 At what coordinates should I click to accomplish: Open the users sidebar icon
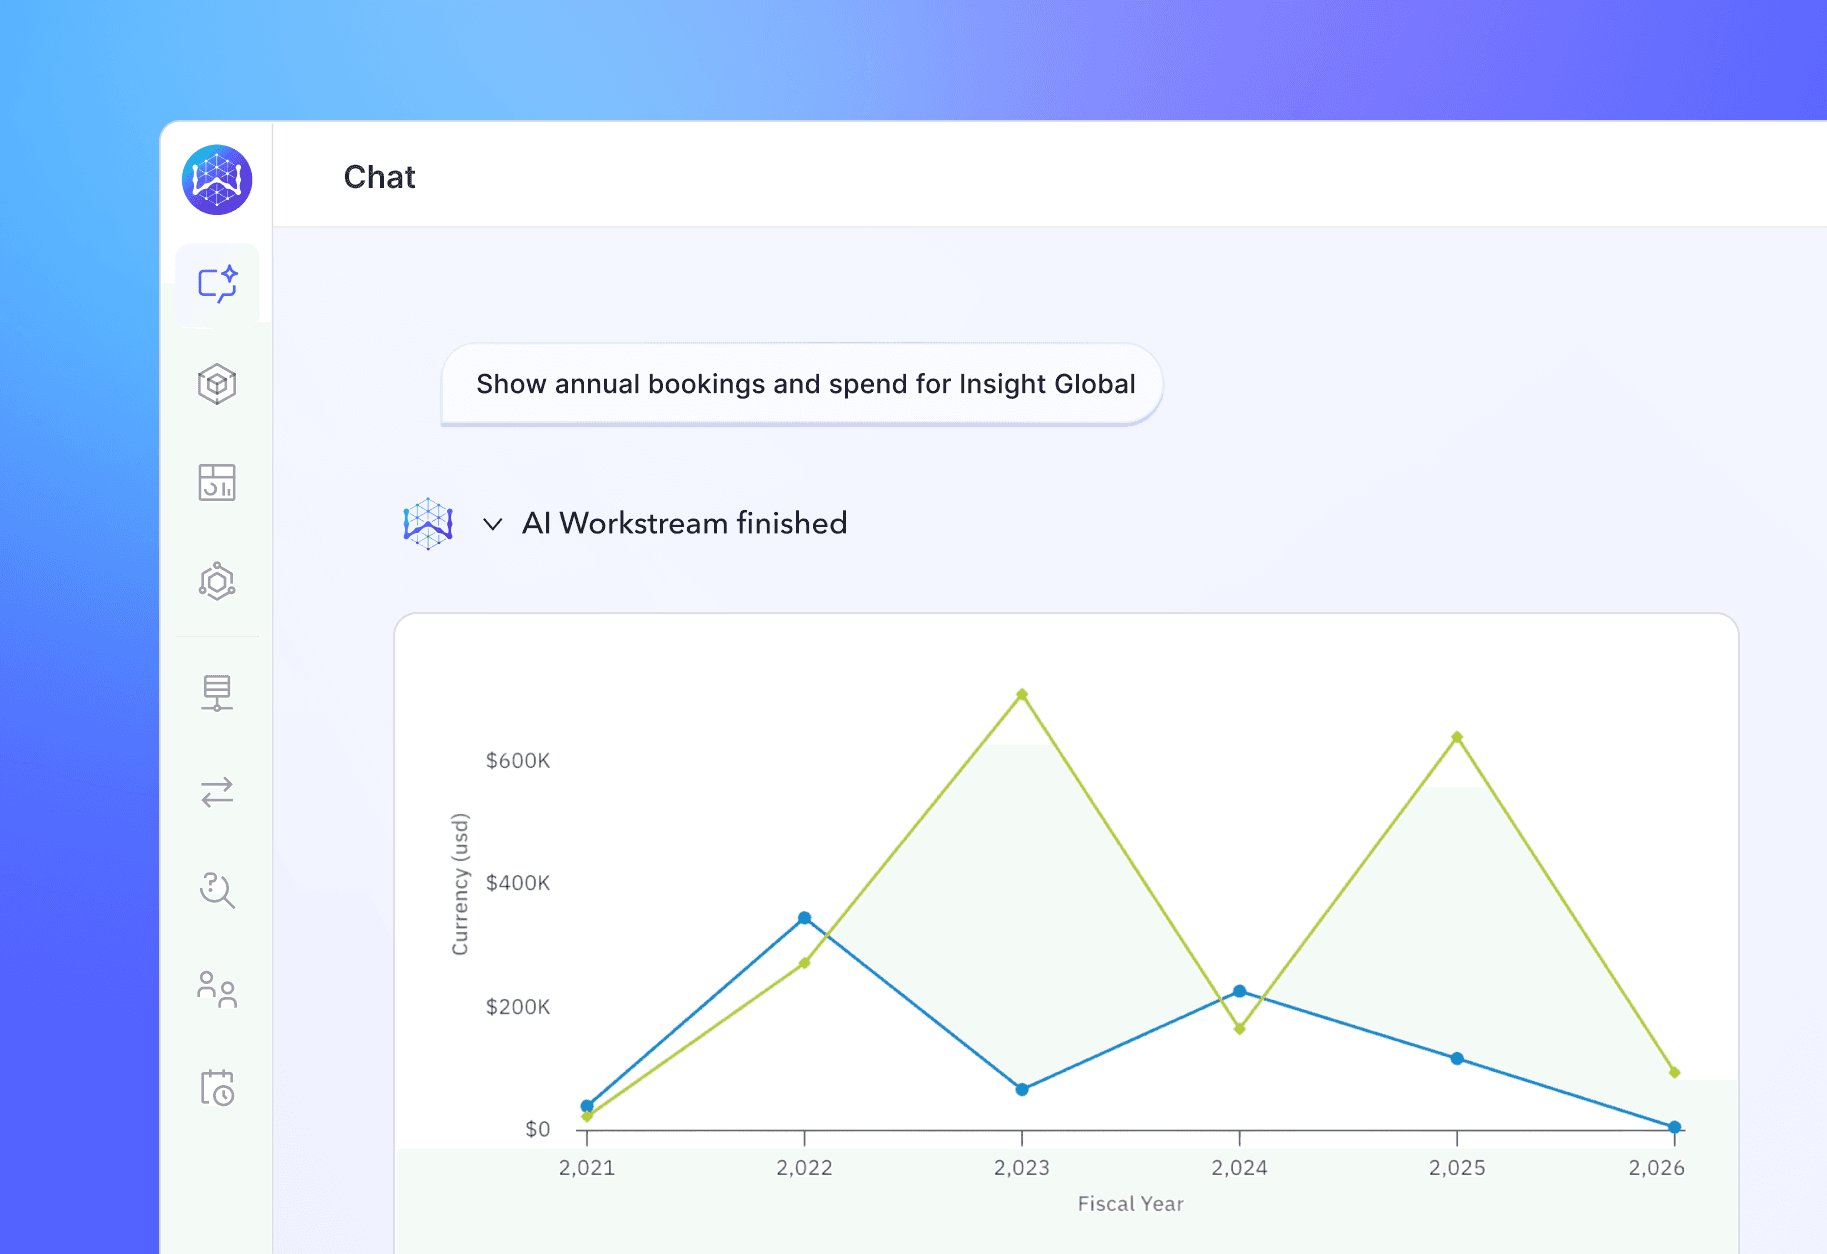click(217, 989)
